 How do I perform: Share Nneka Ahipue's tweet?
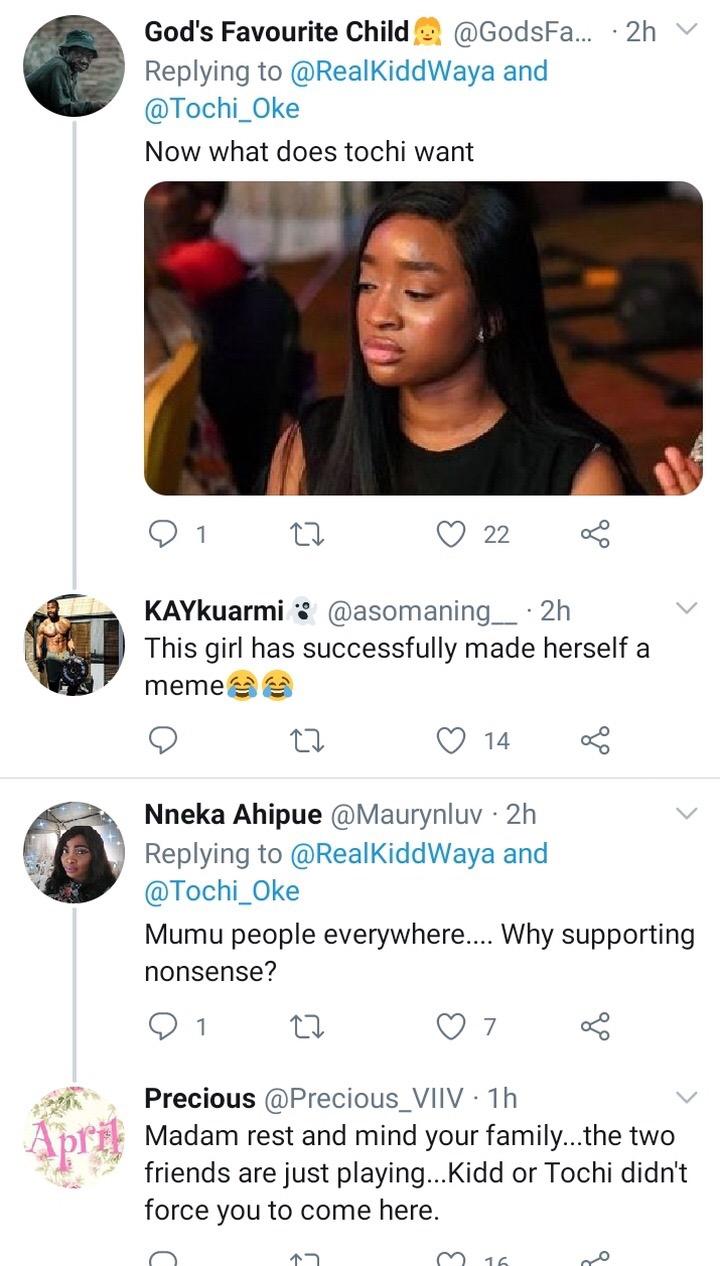point(595,1026)
